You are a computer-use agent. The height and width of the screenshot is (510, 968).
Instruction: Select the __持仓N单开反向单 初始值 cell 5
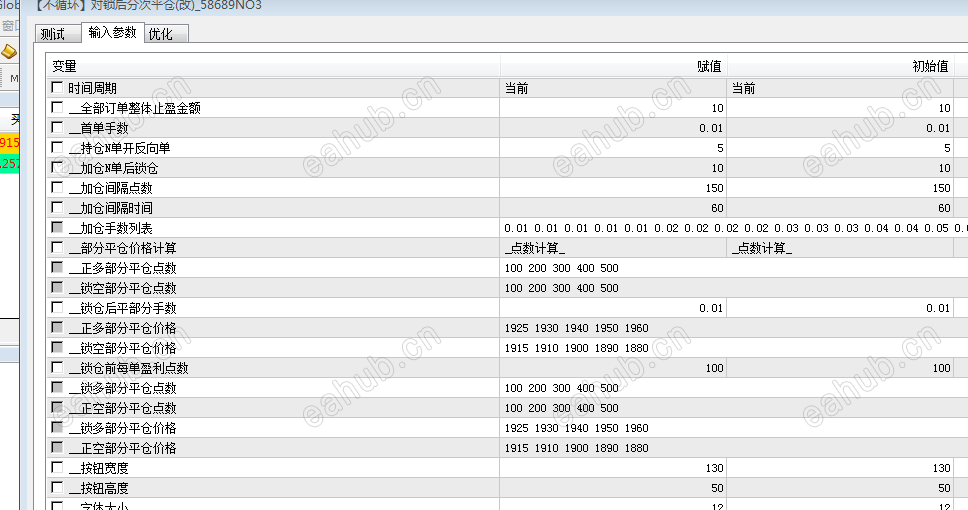tap(840, 148)
